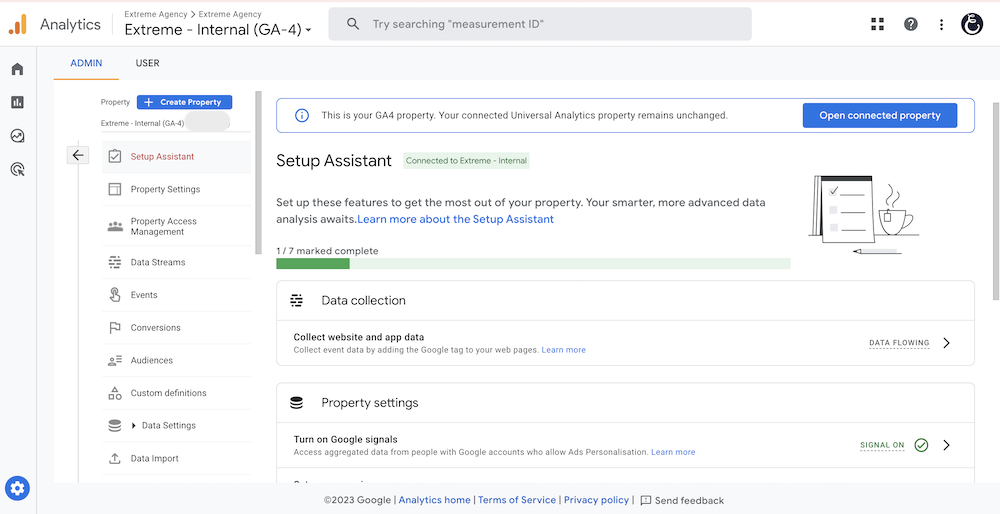Click the Data Streams icon

coord(115,262)
